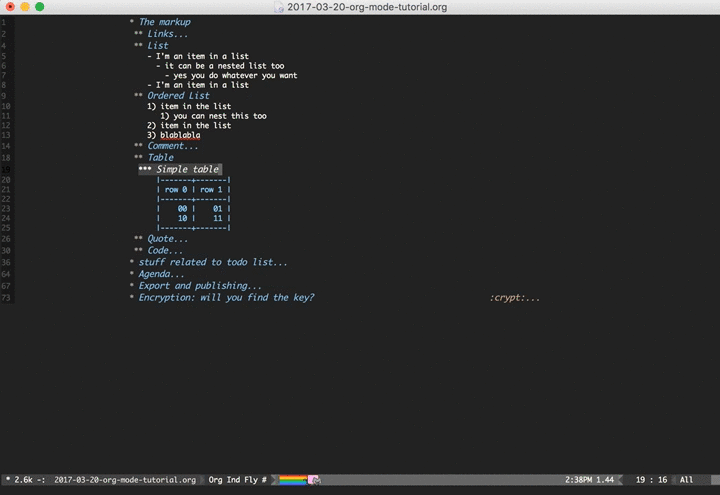Click the window title '2017-03-20-org-mode-tutorial.org'
The width and height of the screenshot is (720, 495).
(x=367, y=7)
